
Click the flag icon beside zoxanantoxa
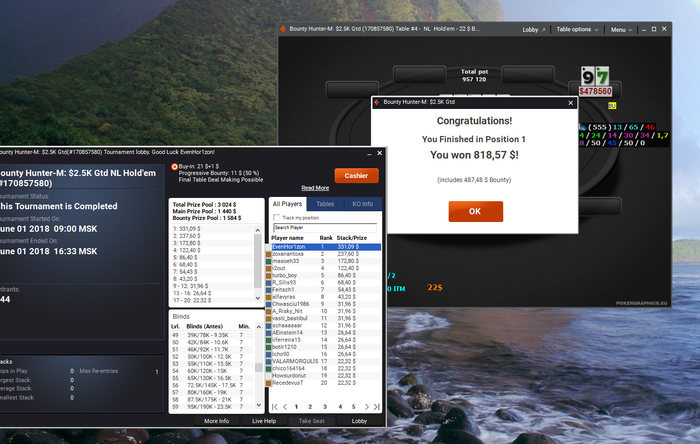(x=269, y=254)
